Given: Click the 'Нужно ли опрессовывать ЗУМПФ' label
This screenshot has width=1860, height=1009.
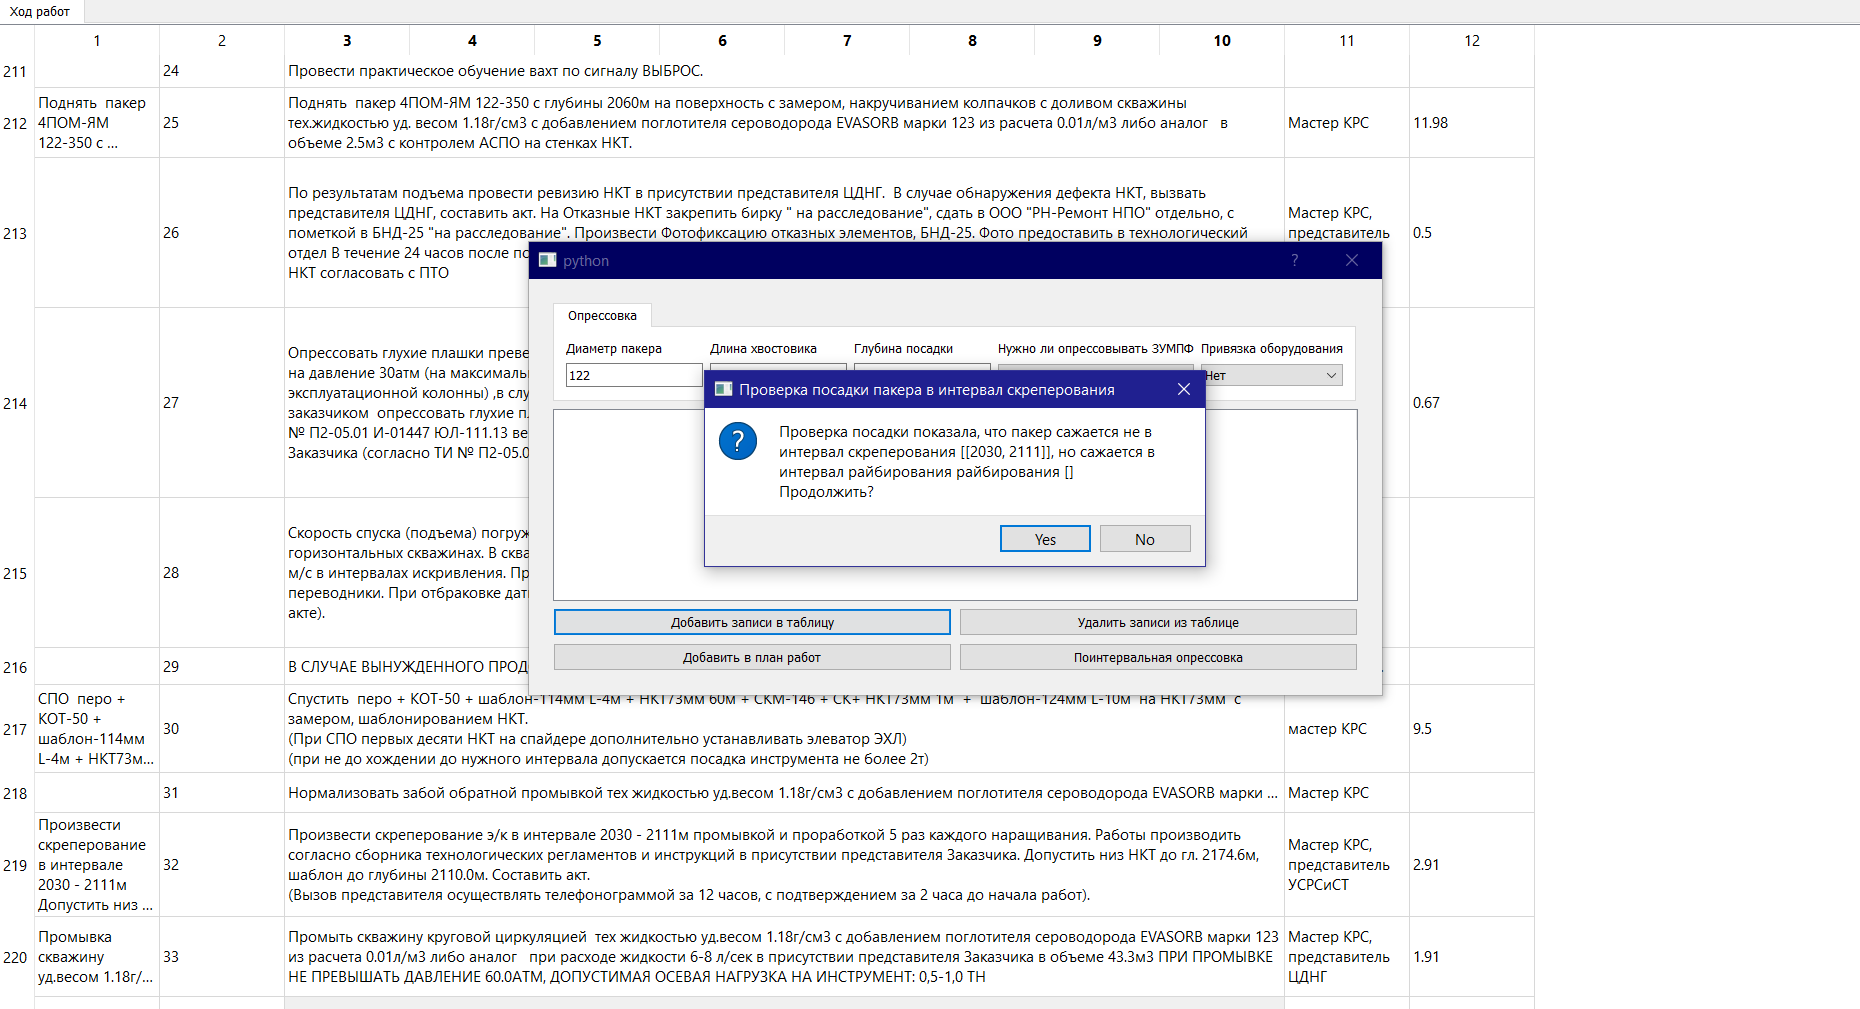Looking at the screenshot, I should pos(1095,349).
